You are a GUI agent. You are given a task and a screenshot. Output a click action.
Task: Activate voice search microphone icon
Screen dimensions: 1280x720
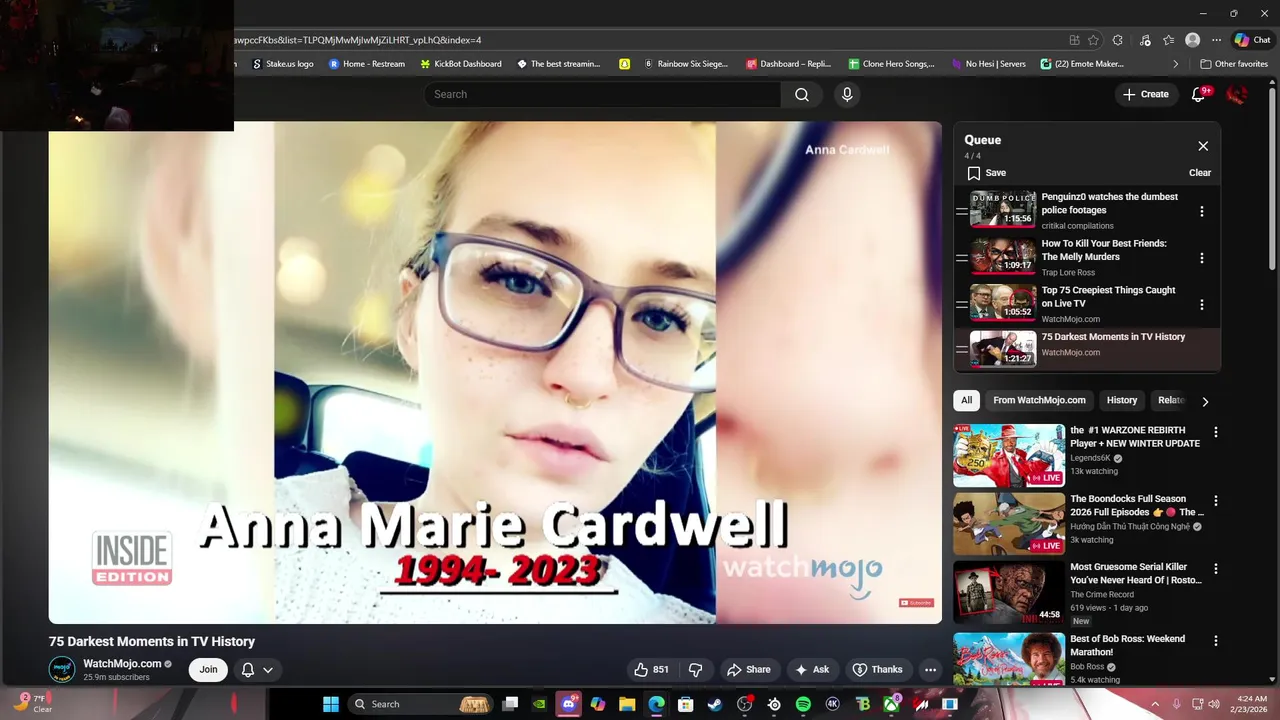[x=847, y=94]
